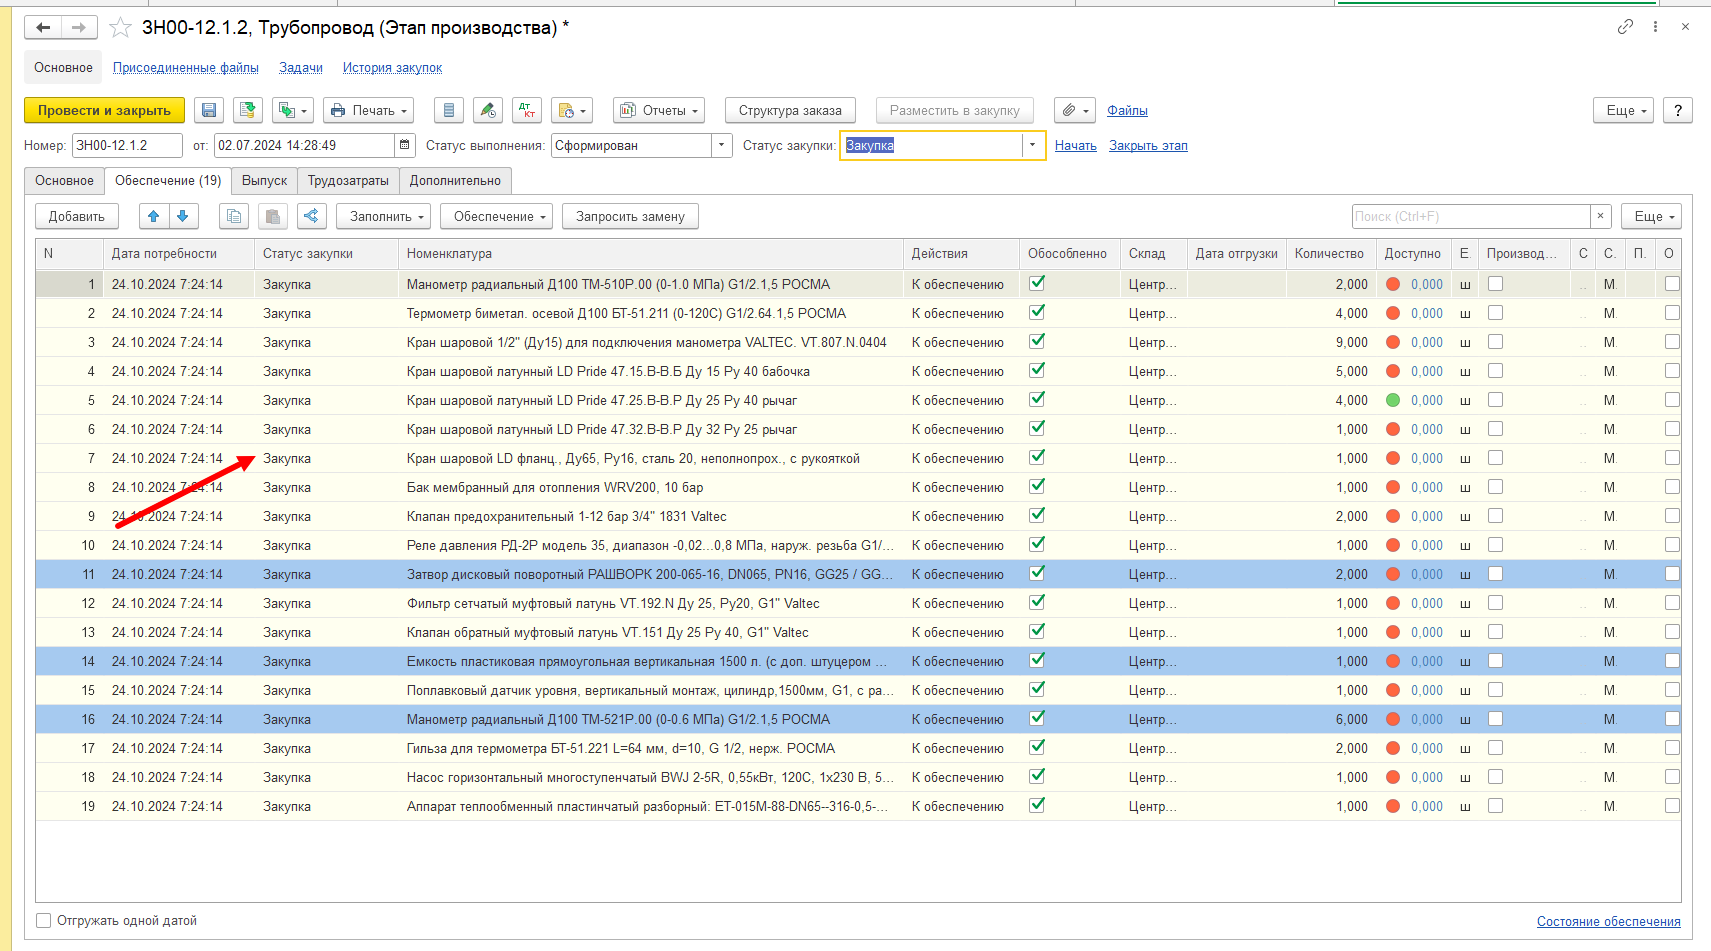
Task: Switch to the Трудозатраты tab
Action: point(348,181)
